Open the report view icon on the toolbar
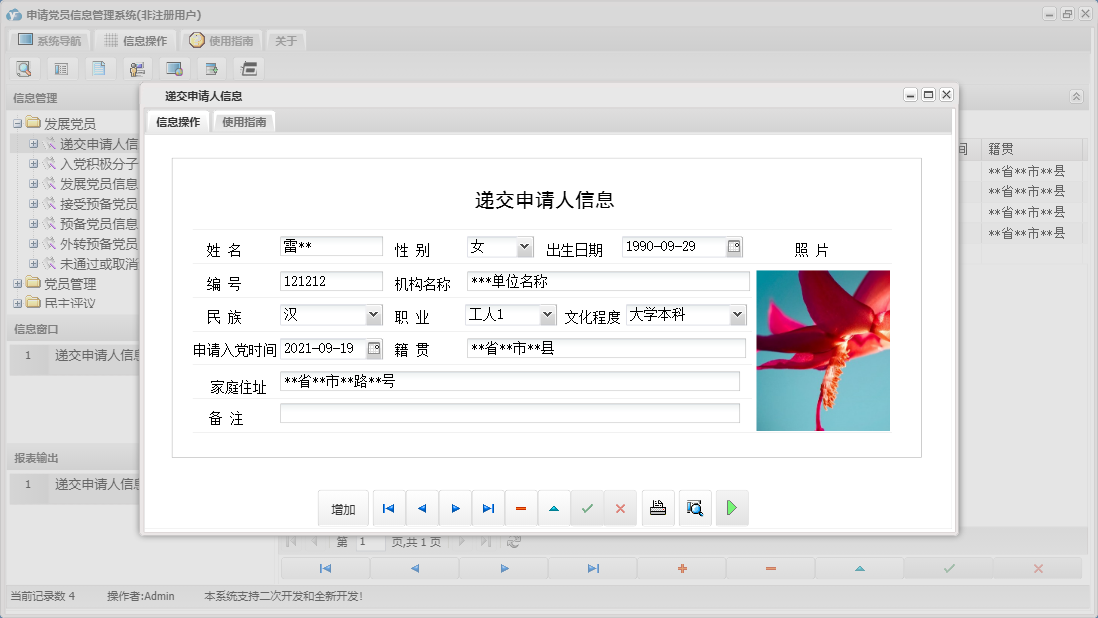This screenshot has height=618, width=1098. point(60,68)
